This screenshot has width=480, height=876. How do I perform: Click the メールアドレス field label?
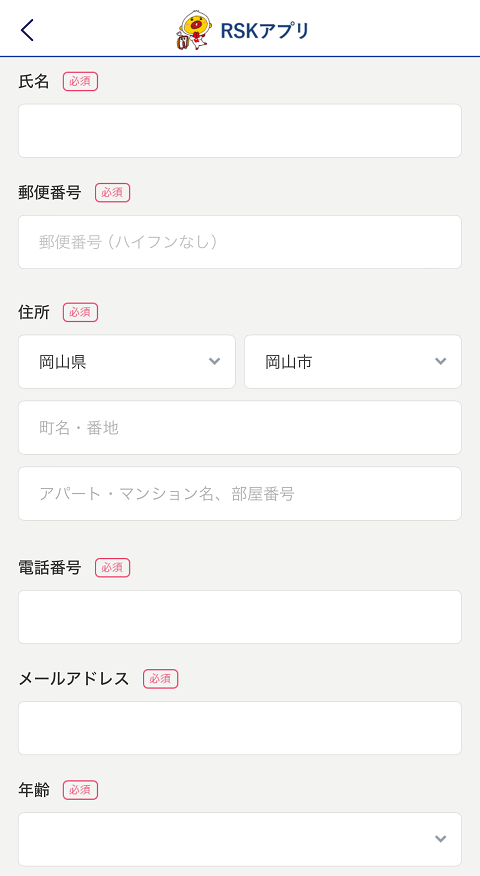(x=74, y=679)
